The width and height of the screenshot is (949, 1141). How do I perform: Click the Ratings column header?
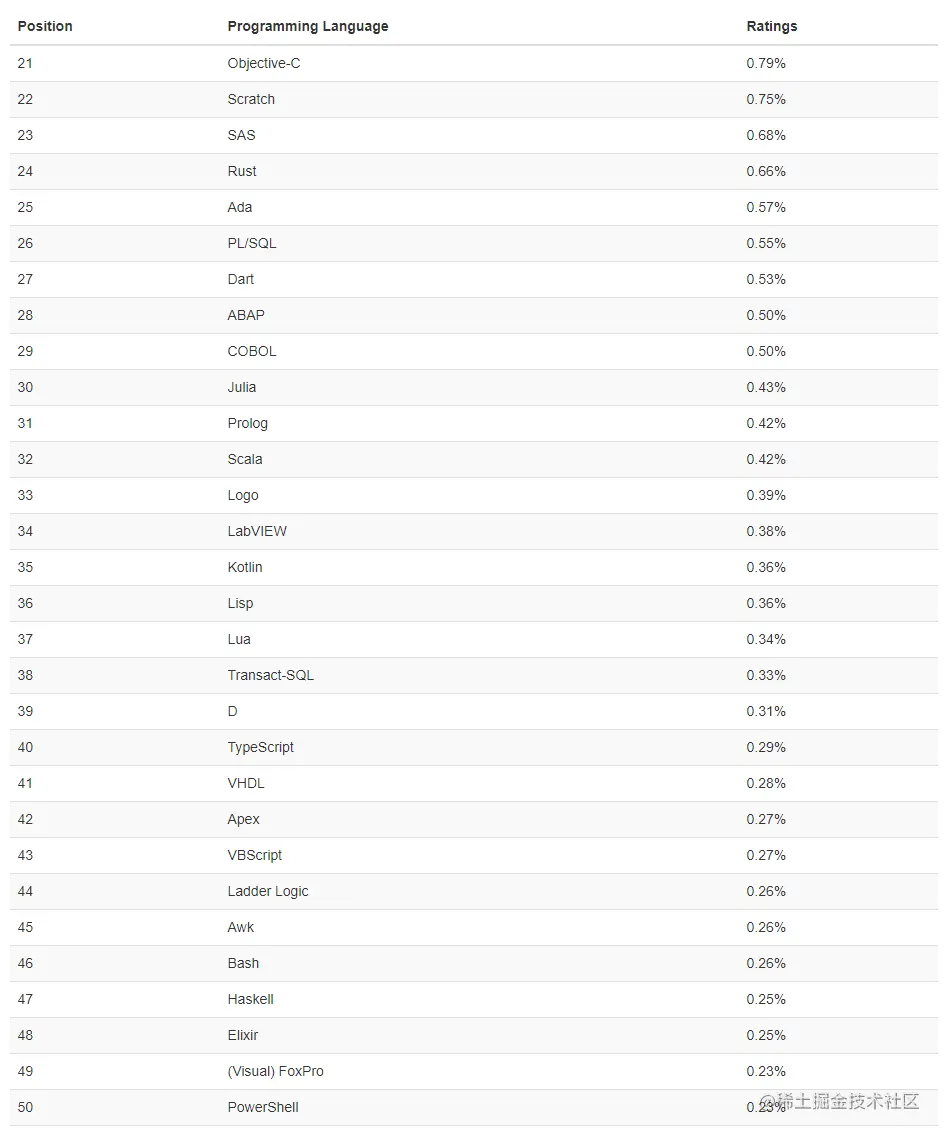(x=771, y=26)
